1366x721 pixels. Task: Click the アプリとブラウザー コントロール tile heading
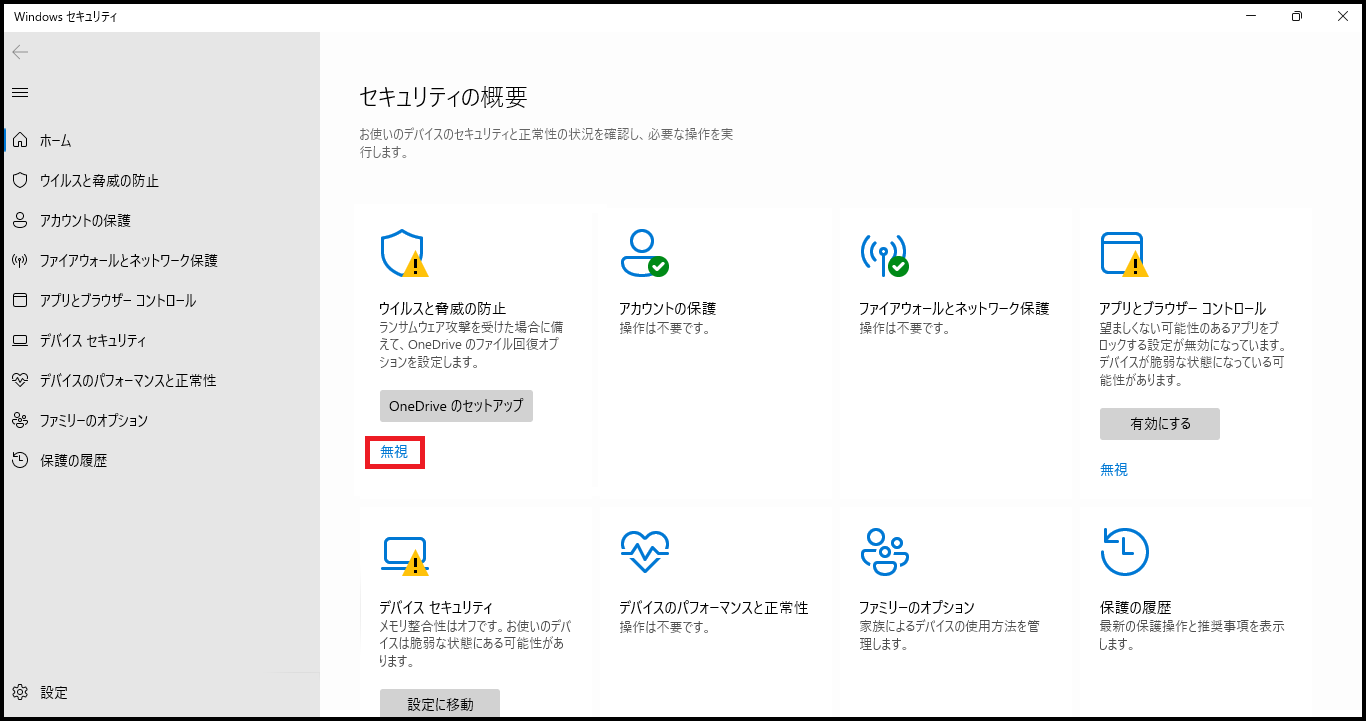tap(1182, 309)
